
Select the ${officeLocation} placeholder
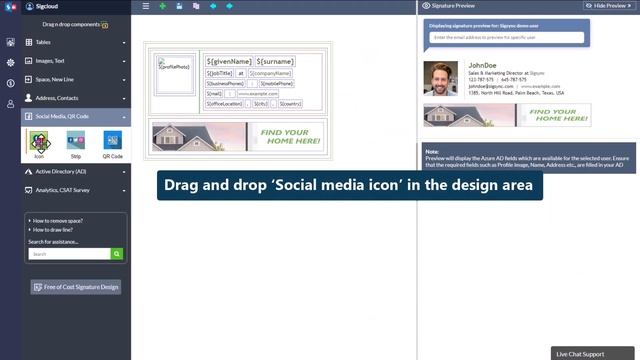click(x=224, y=104)
